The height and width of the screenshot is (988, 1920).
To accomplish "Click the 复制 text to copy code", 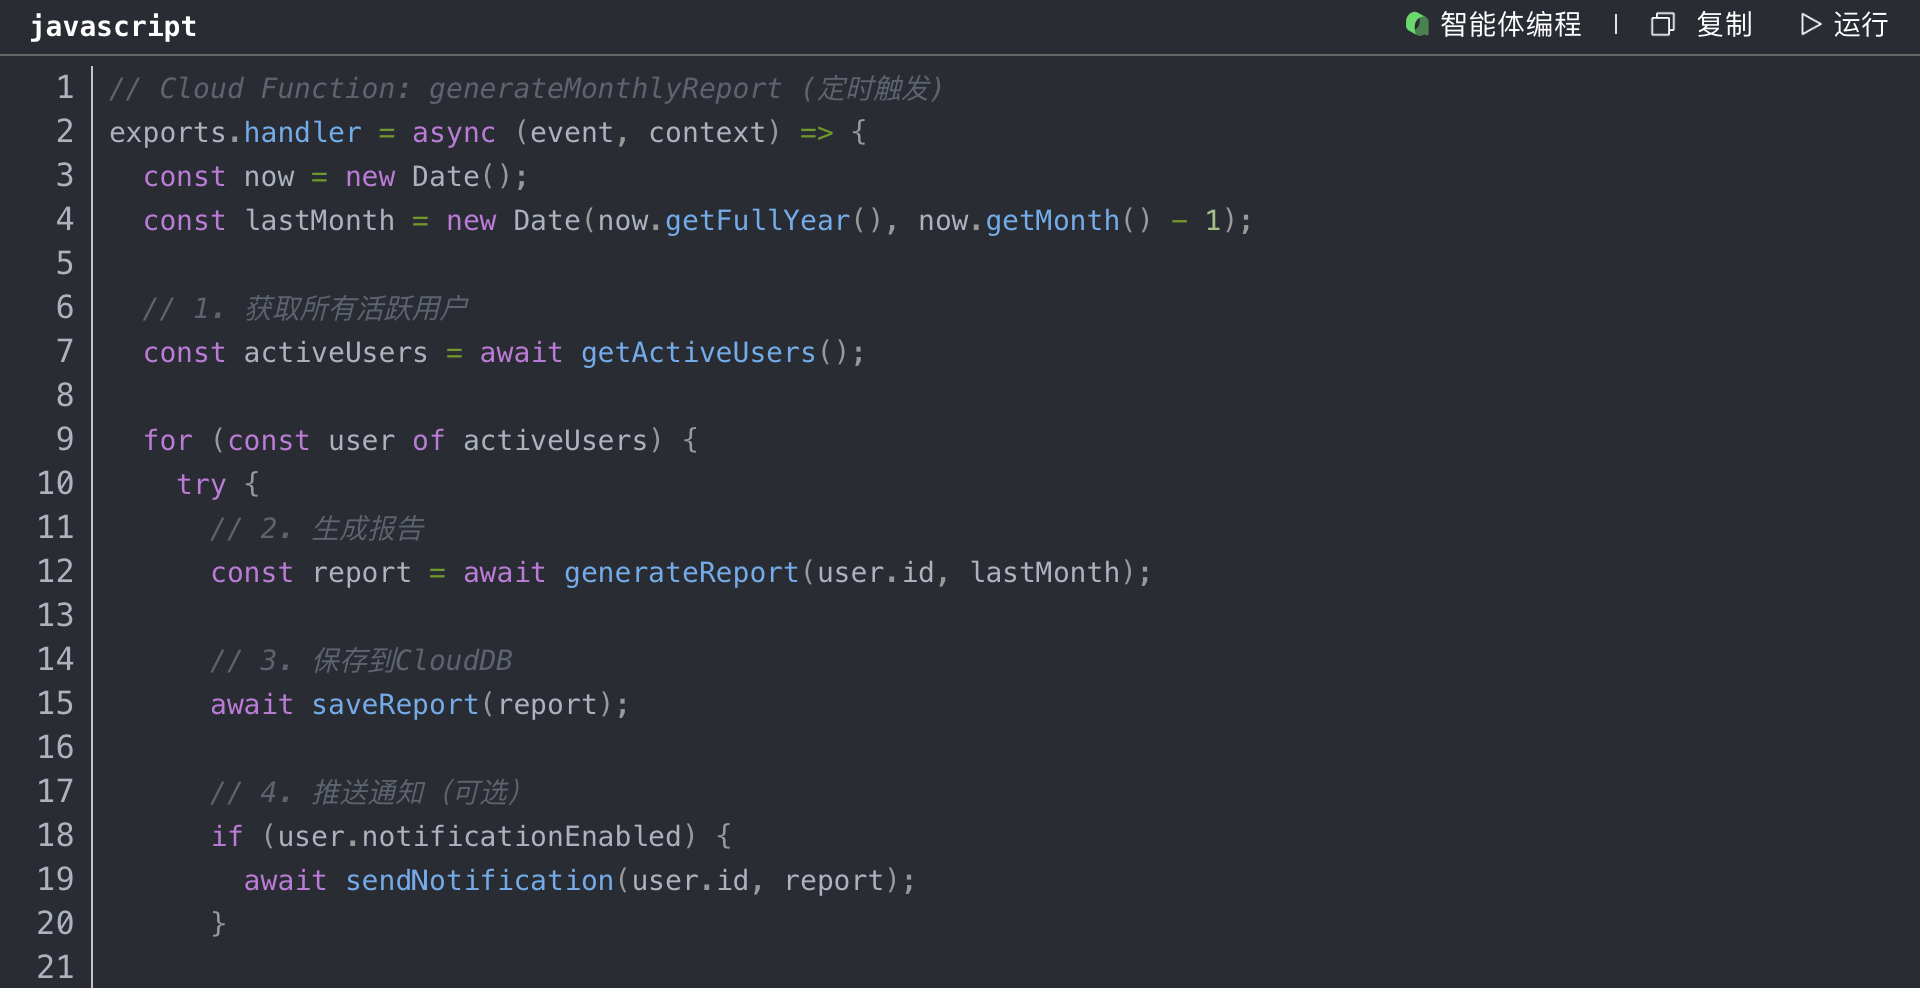I will coord(1724,24).
